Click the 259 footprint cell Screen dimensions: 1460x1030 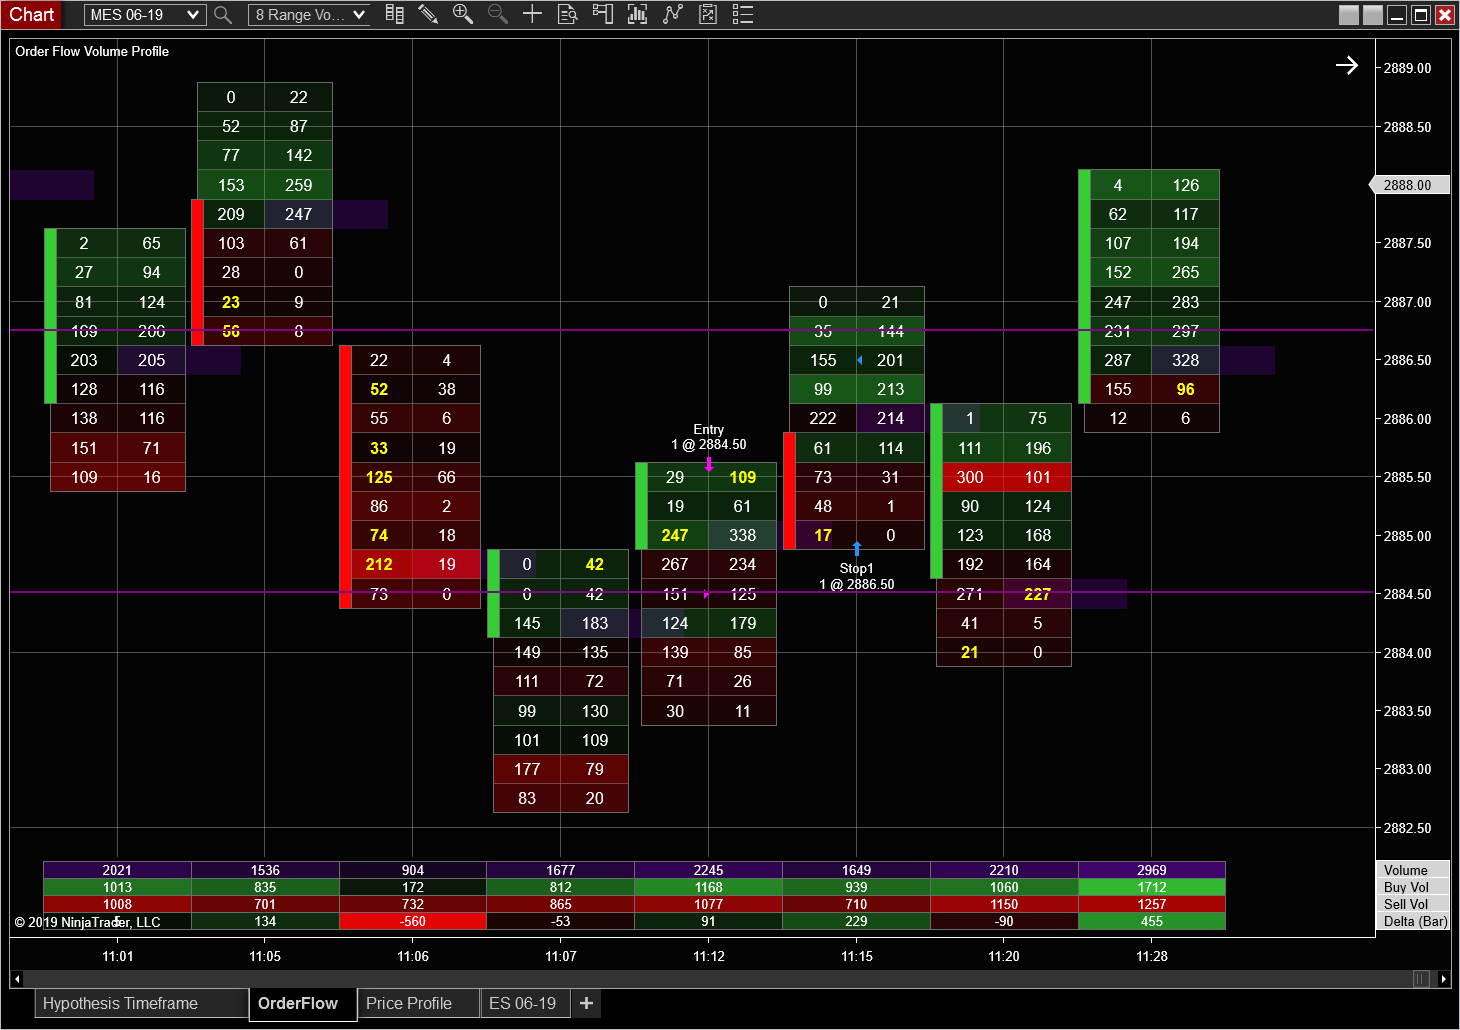[298, 185]
